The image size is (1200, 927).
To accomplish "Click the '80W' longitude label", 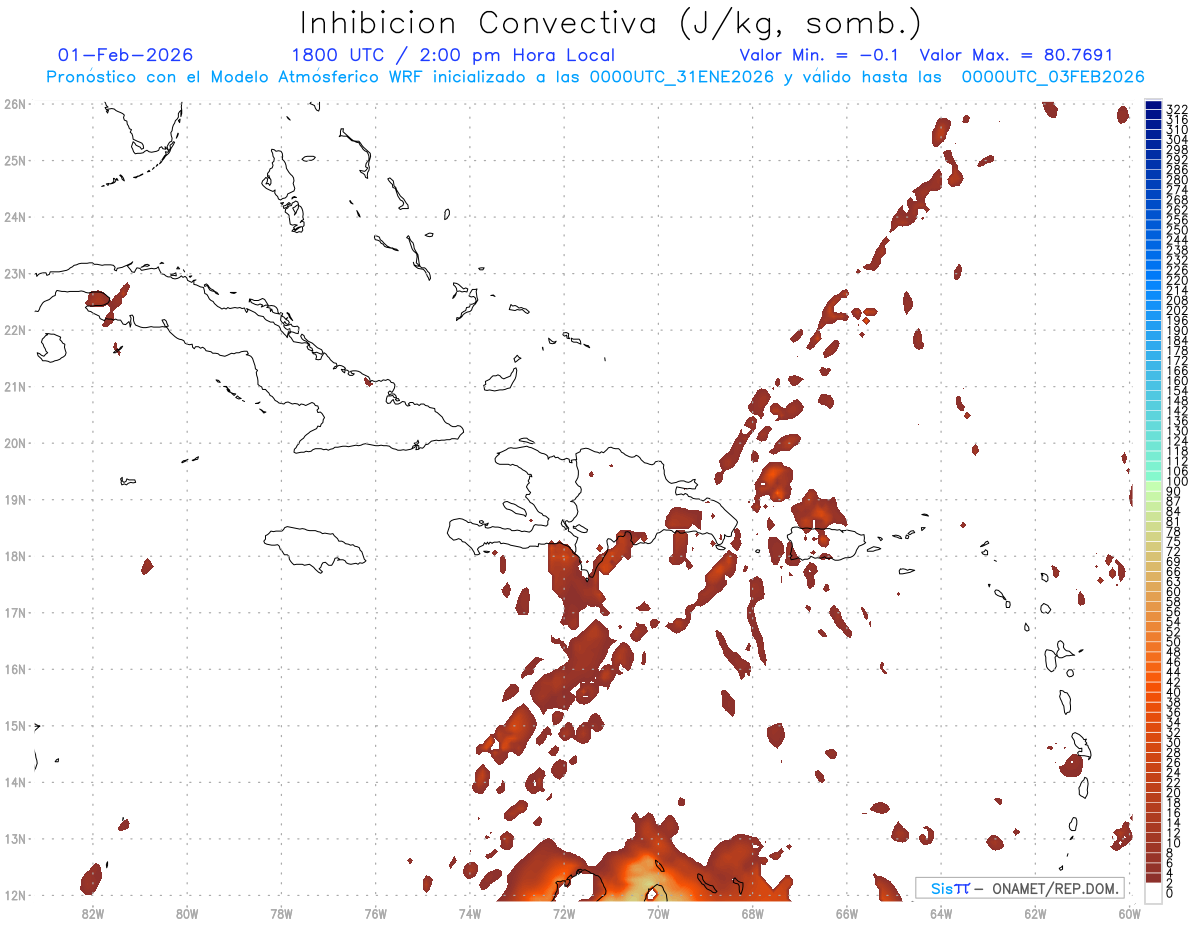I will pos(187,913).
